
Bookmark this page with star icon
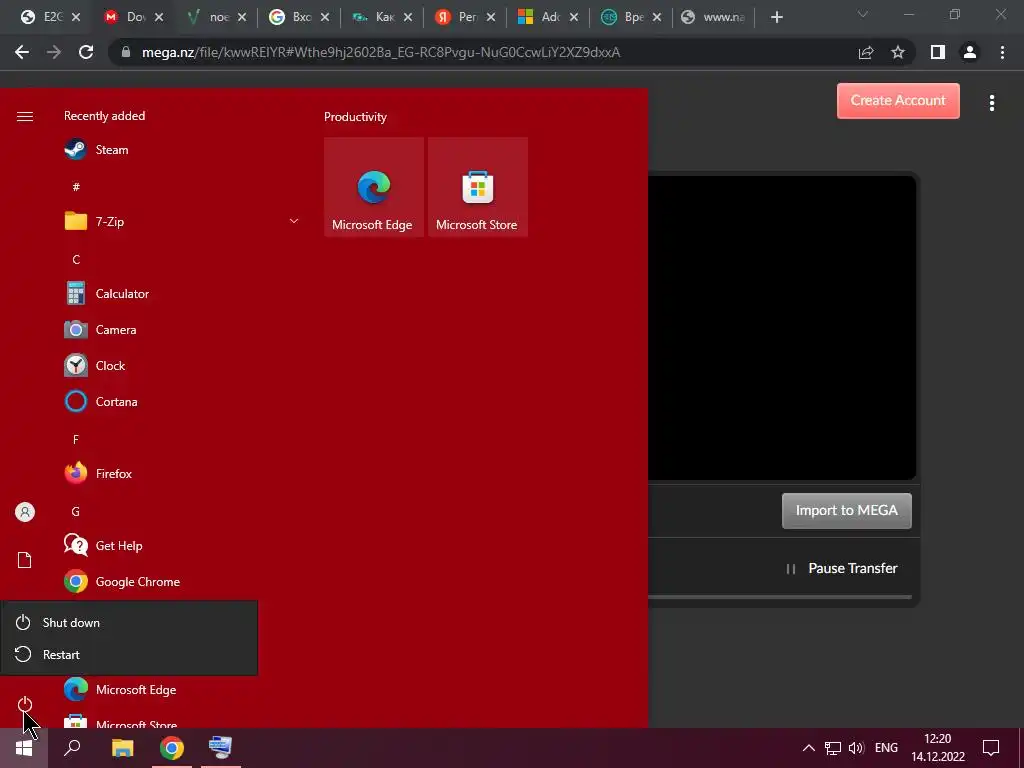pyautogui.click(x=898, y=52)
